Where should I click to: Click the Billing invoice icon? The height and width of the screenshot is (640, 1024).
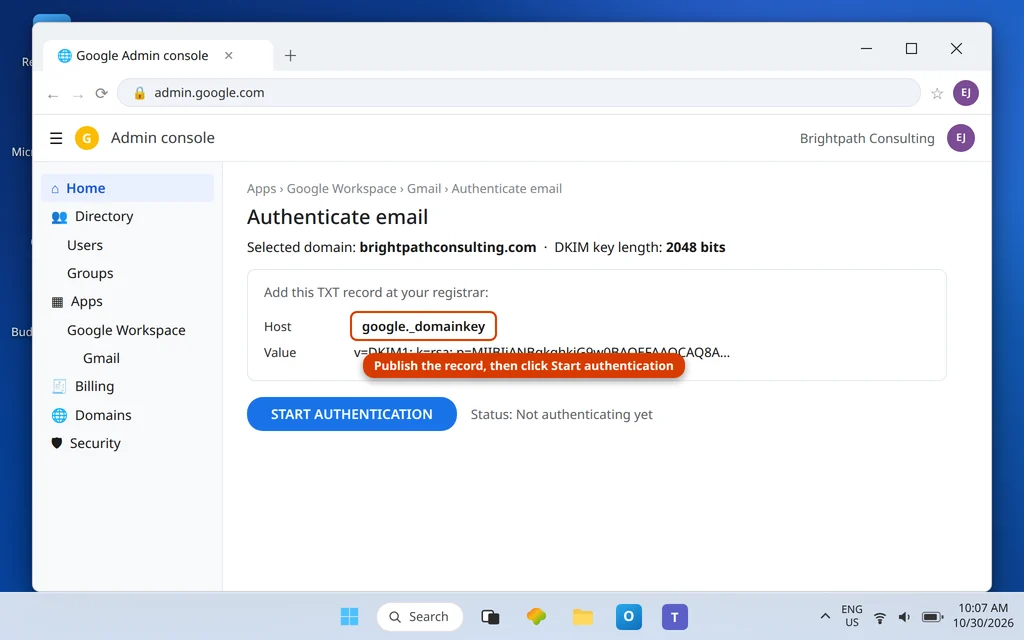(x=59, y=386)
